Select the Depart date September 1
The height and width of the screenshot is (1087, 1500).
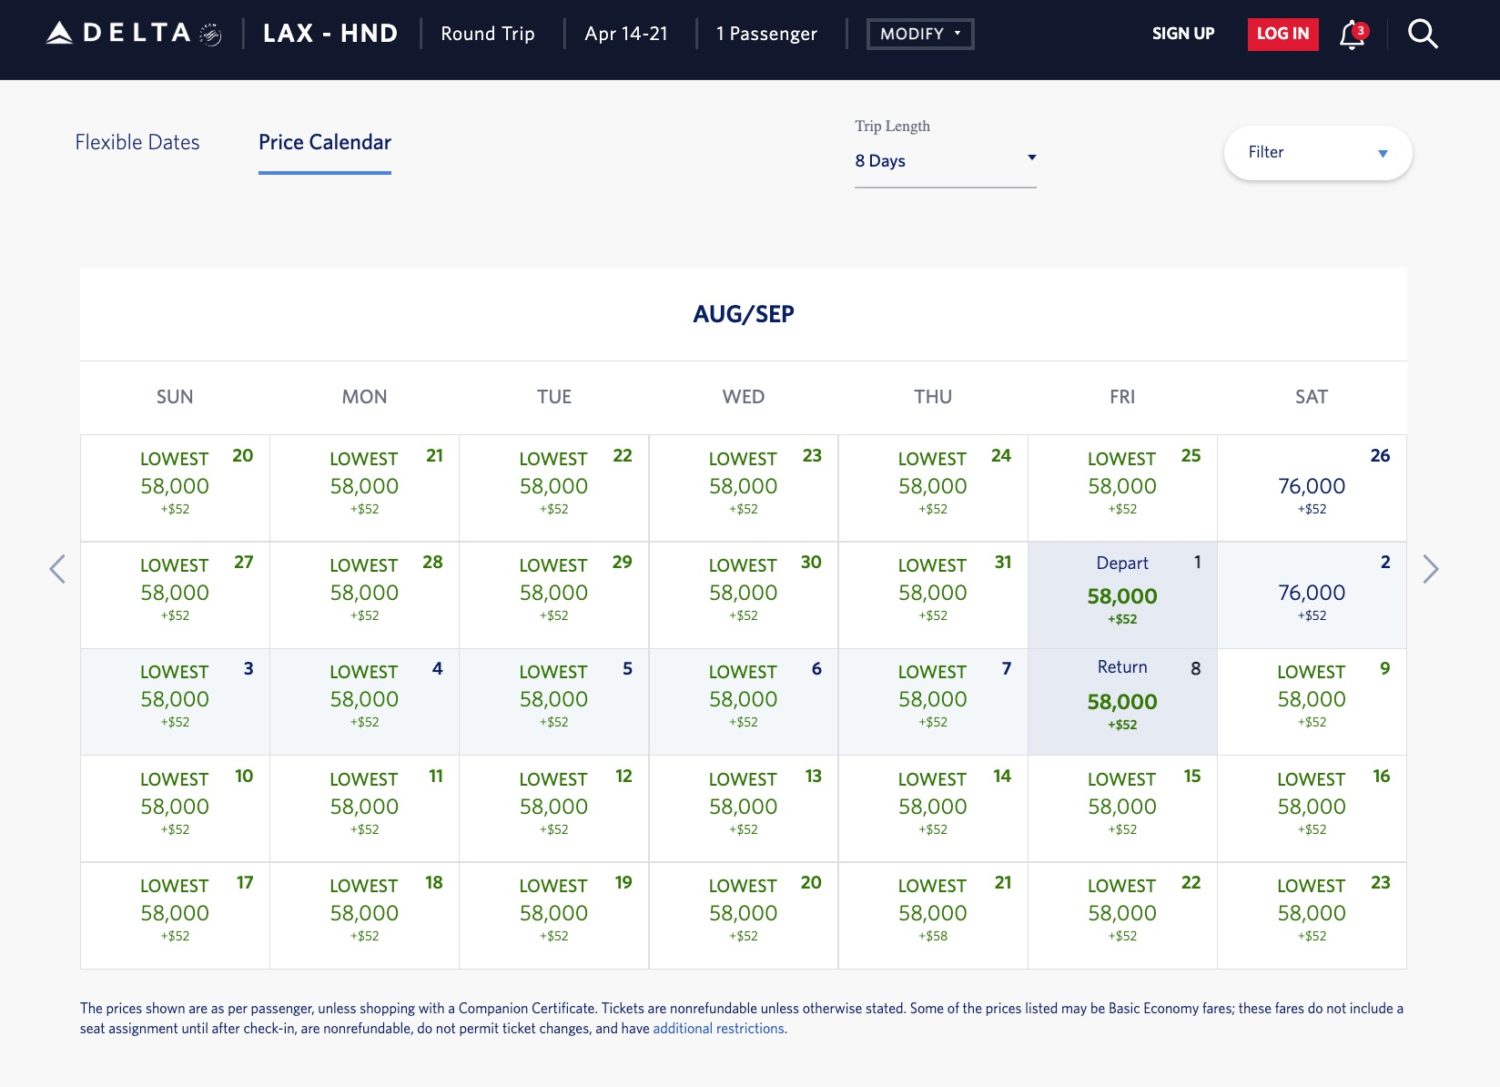[x=1121, y=594]
